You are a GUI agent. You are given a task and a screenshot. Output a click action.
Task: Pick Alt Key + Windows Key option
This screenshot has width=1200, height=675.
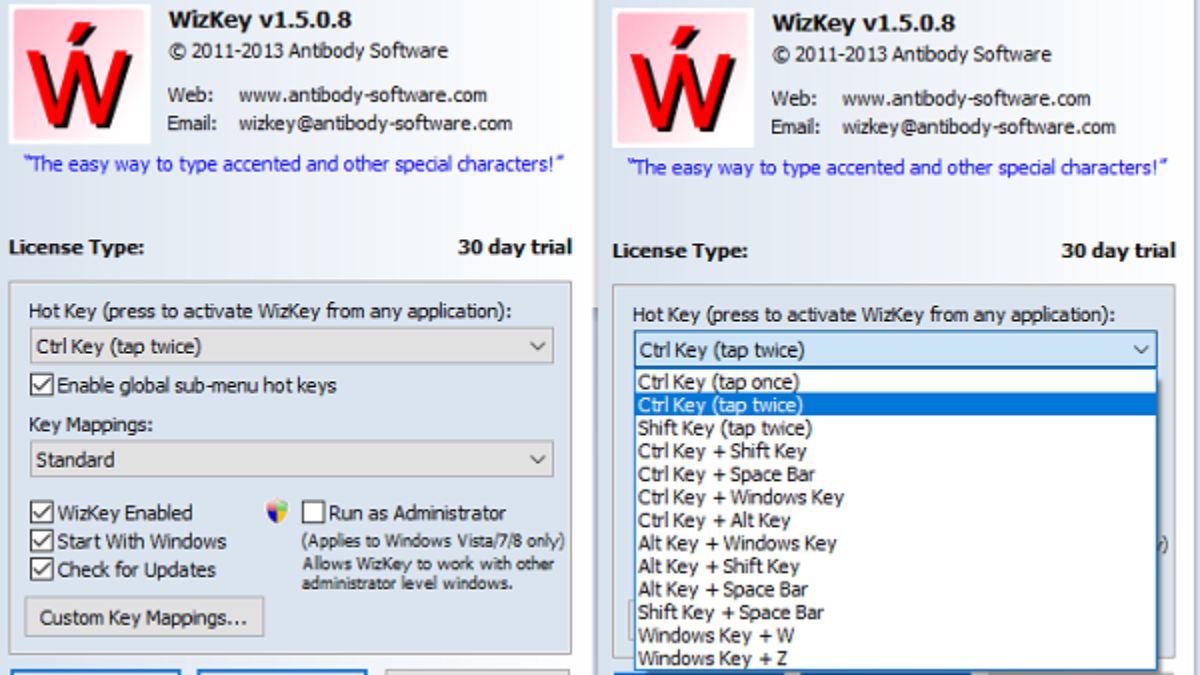(895, 543)
